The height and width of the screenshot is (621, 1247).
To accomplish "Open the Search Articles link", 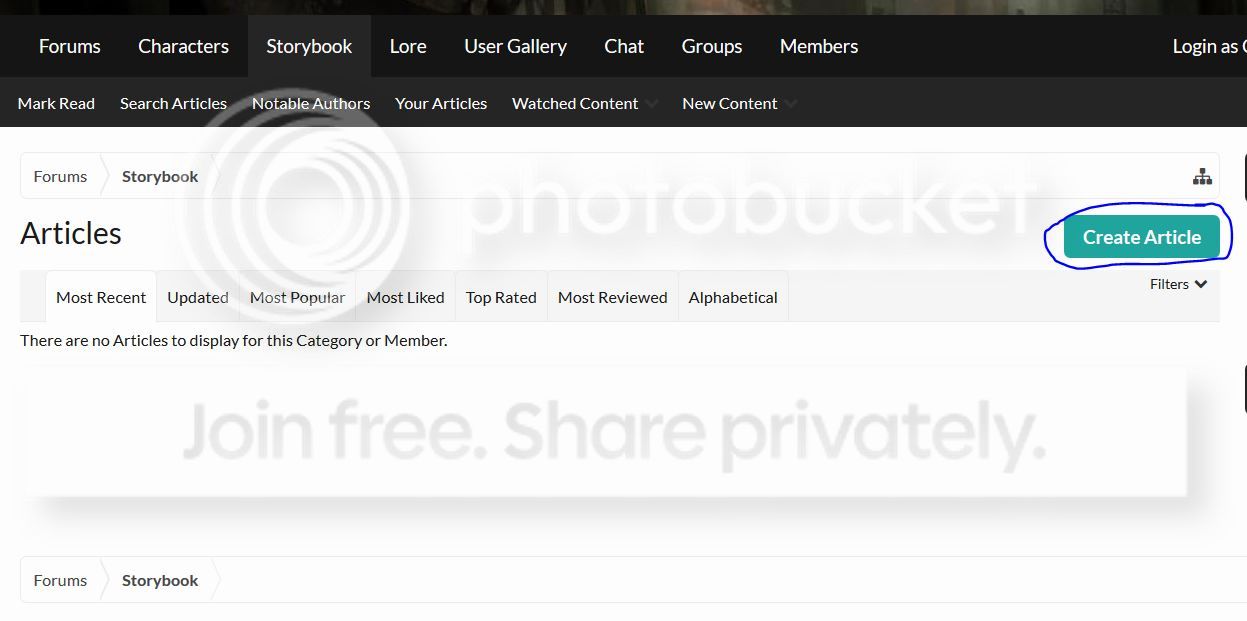I will 173,103.
